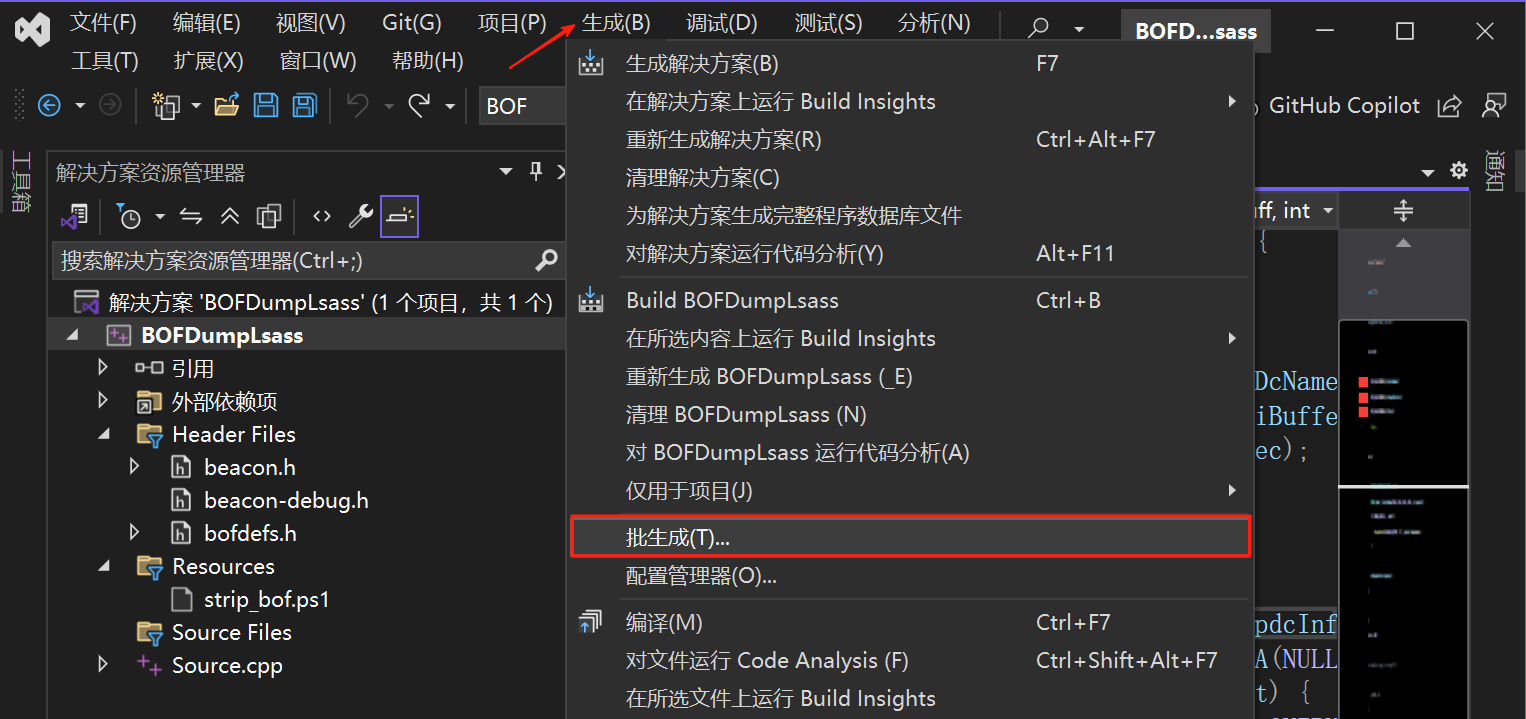This screenshot has height=719, width=1526.
Task: Toggle the Solution Explorer auto-hide pin
Action: [536, 172]
